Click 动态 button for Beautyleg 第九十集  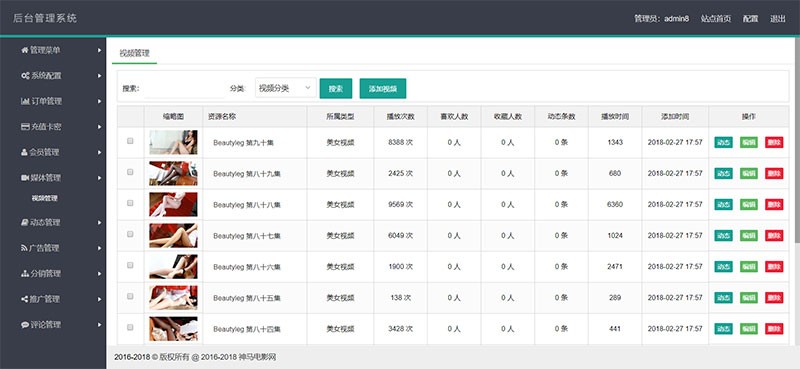coord(723,142)
